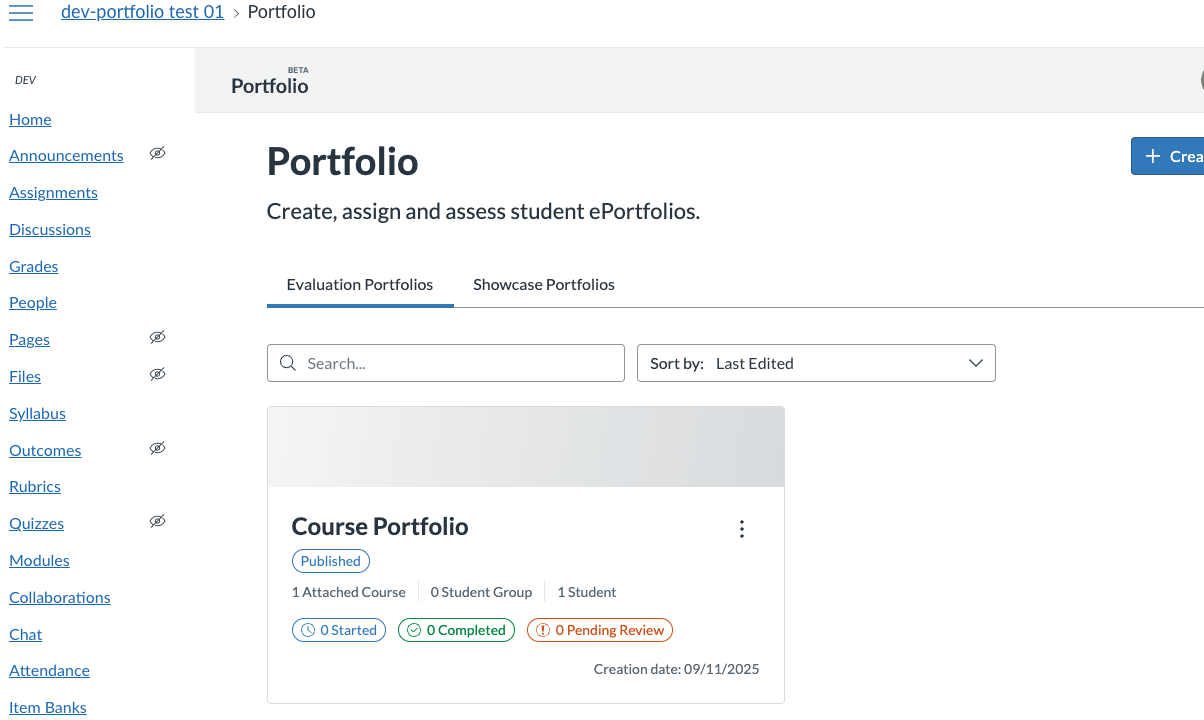Click the Course Portfolio card banner
The height and width of the screenshot is (720, 1204).
tap(525, 446)
